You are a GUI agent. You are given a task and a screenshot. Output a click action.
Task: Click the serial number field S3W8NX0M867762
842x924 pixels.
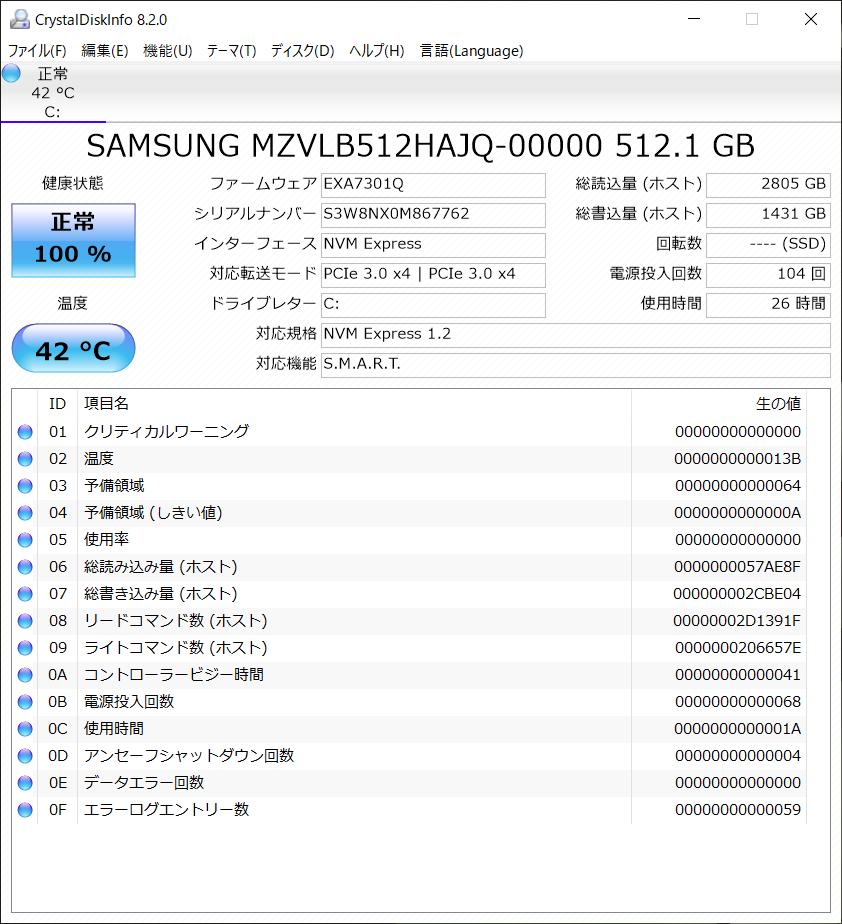point(433,214)
